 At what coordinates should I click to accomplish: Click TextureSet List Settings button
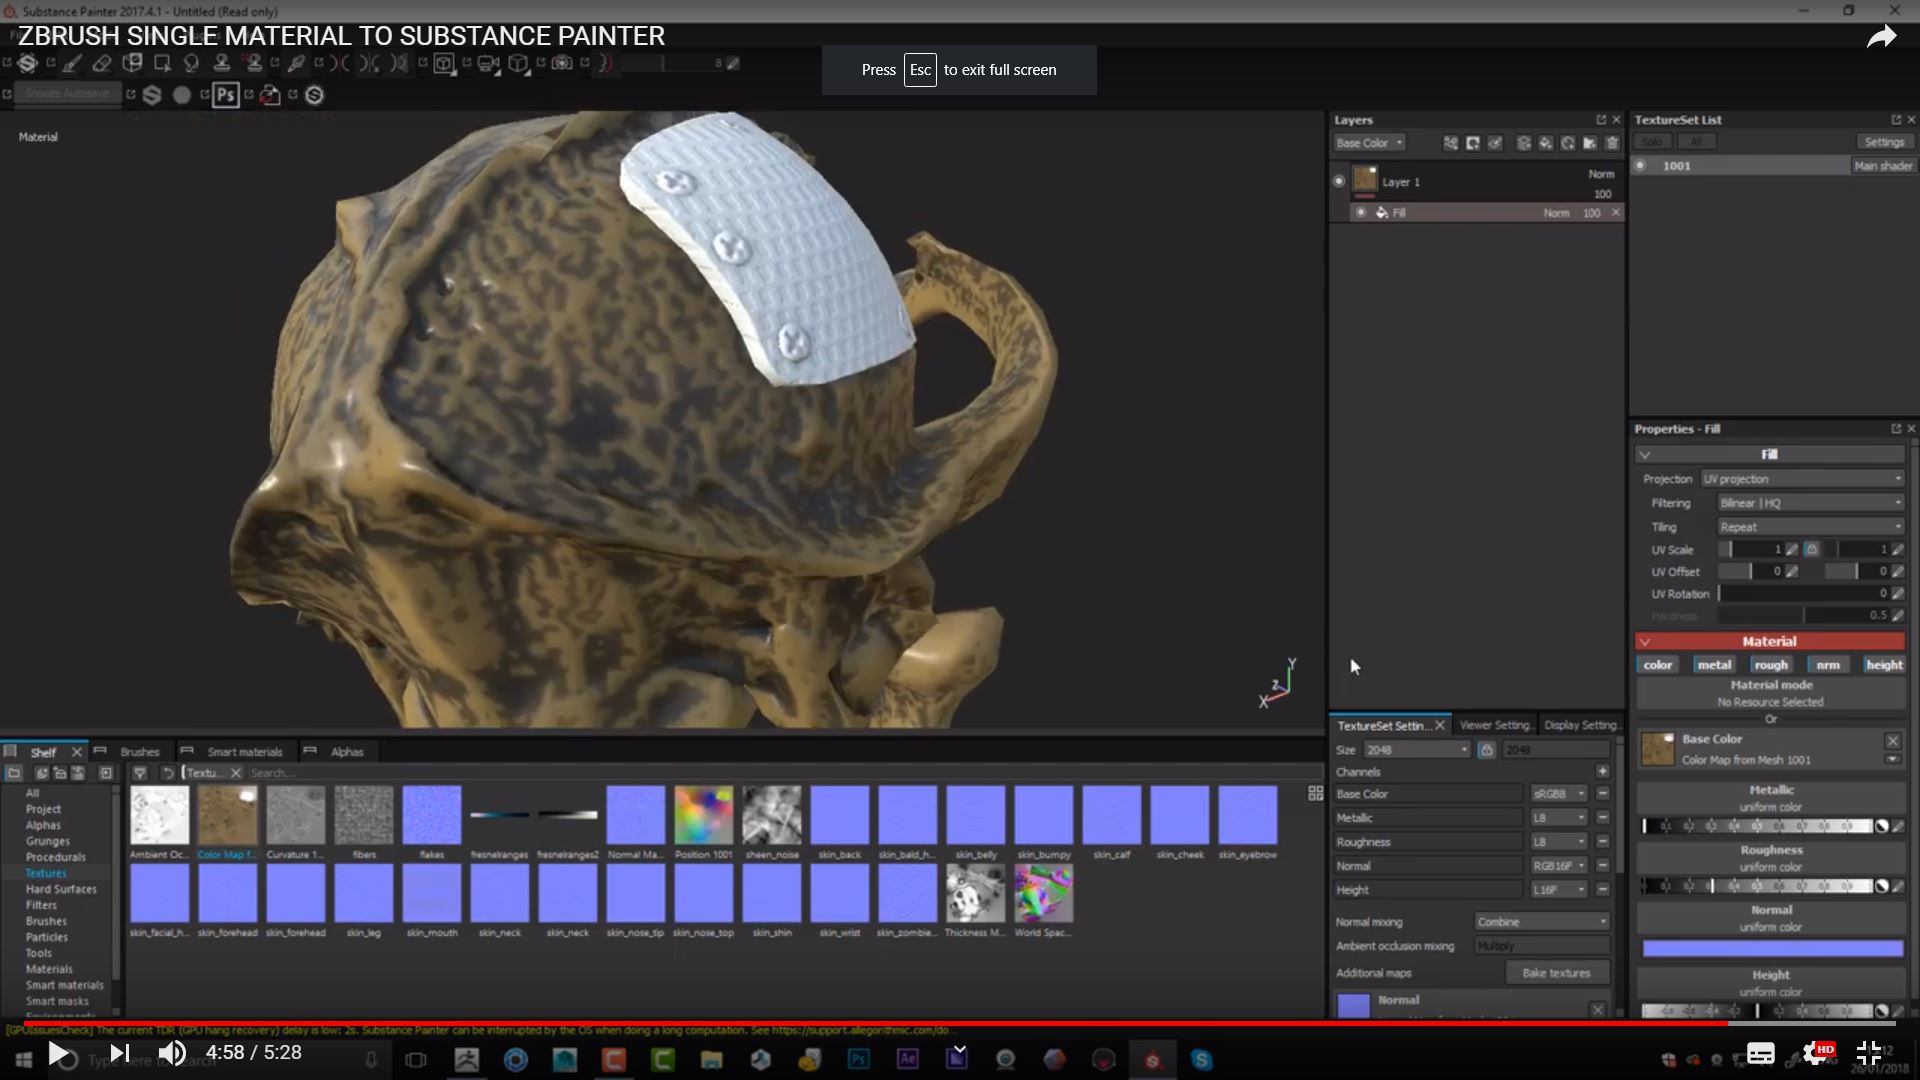[x=1884, y=142]
